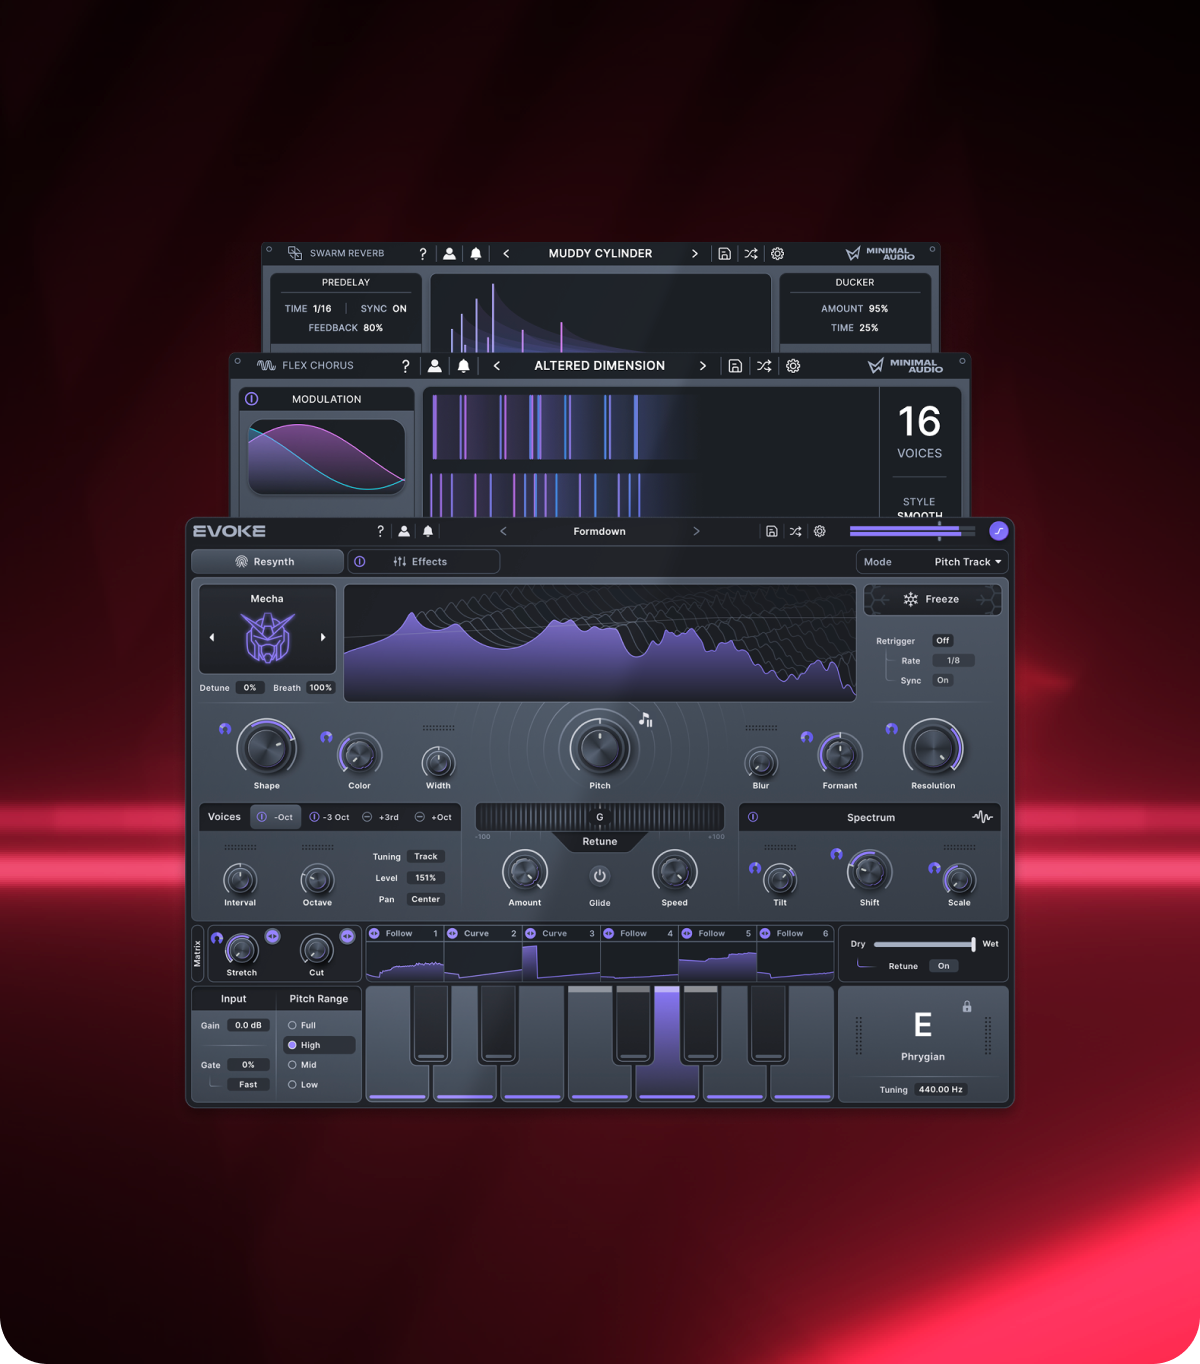The height and width of the screenshot is (1364, 1200).
Task: Click the lock icon beside key E
Action: [967, 1006]
